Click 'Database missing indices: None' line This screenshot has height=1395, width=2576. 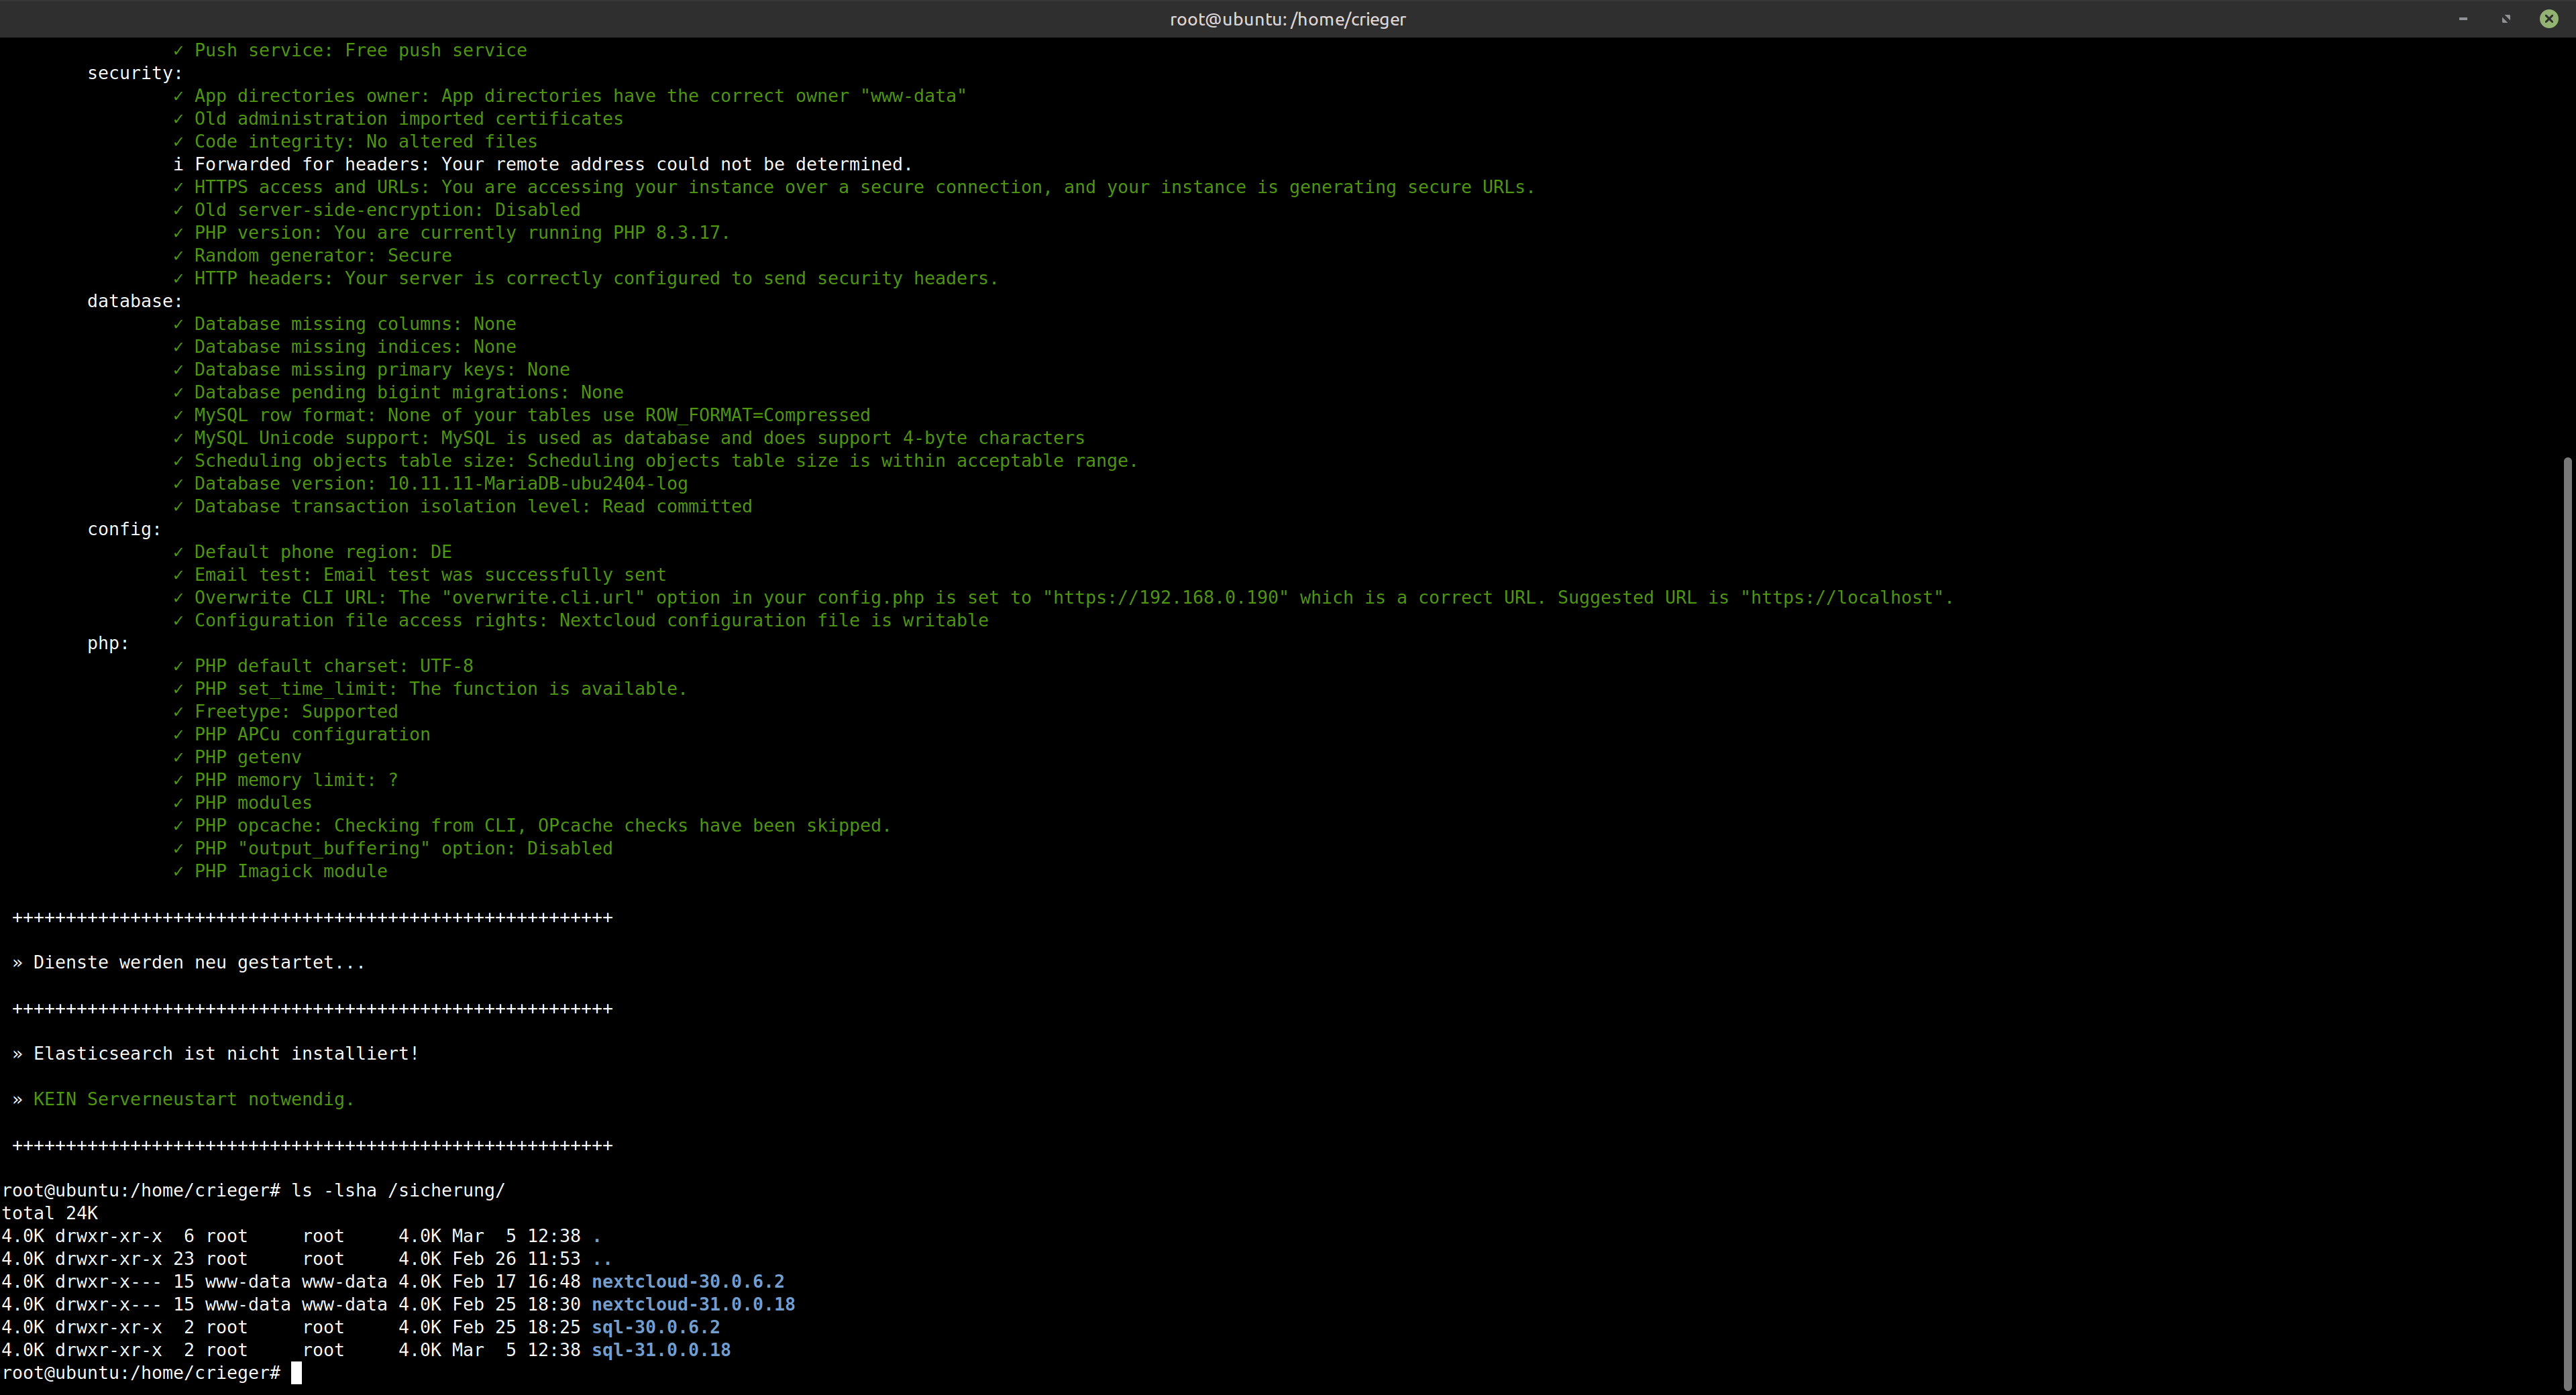click(x=345, y=348)
